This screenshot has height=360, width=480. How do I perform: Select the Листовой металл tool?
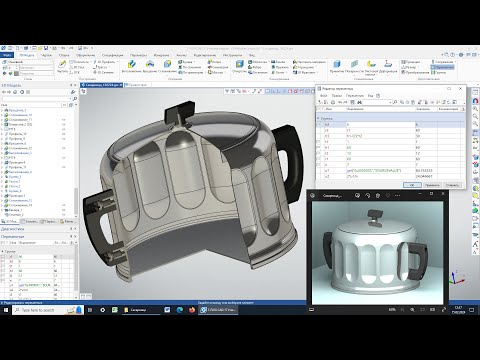pyautogui.click(x=371, y=67)
